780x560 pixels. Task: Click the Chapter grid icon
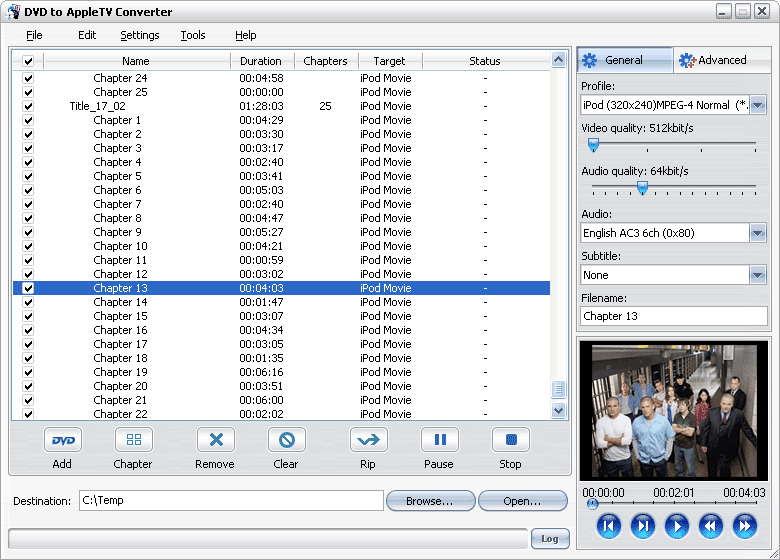click(134, 440)
